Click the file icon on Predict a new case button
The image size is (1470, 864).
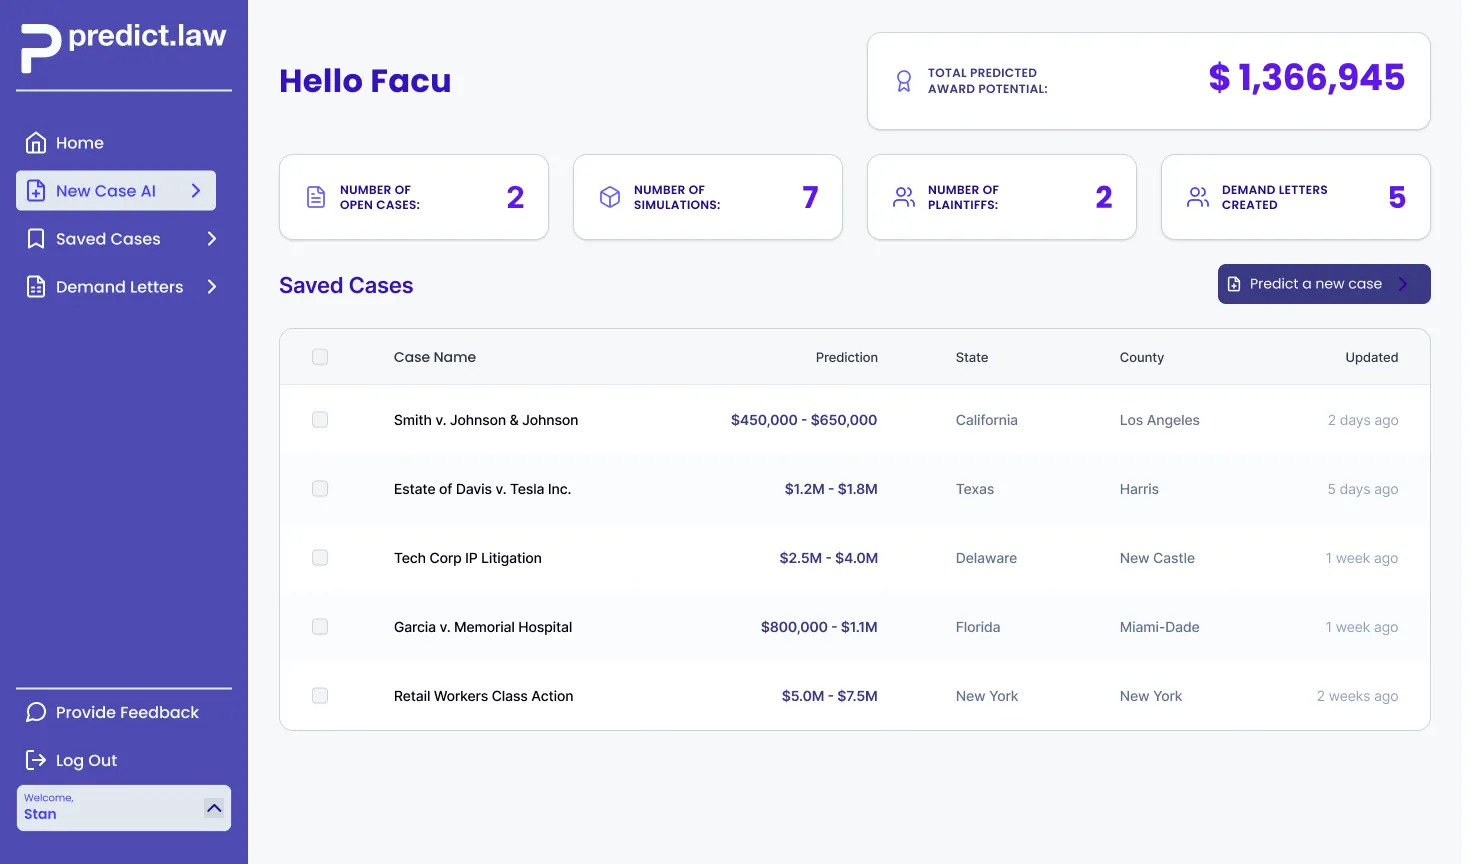(1234, 284)
